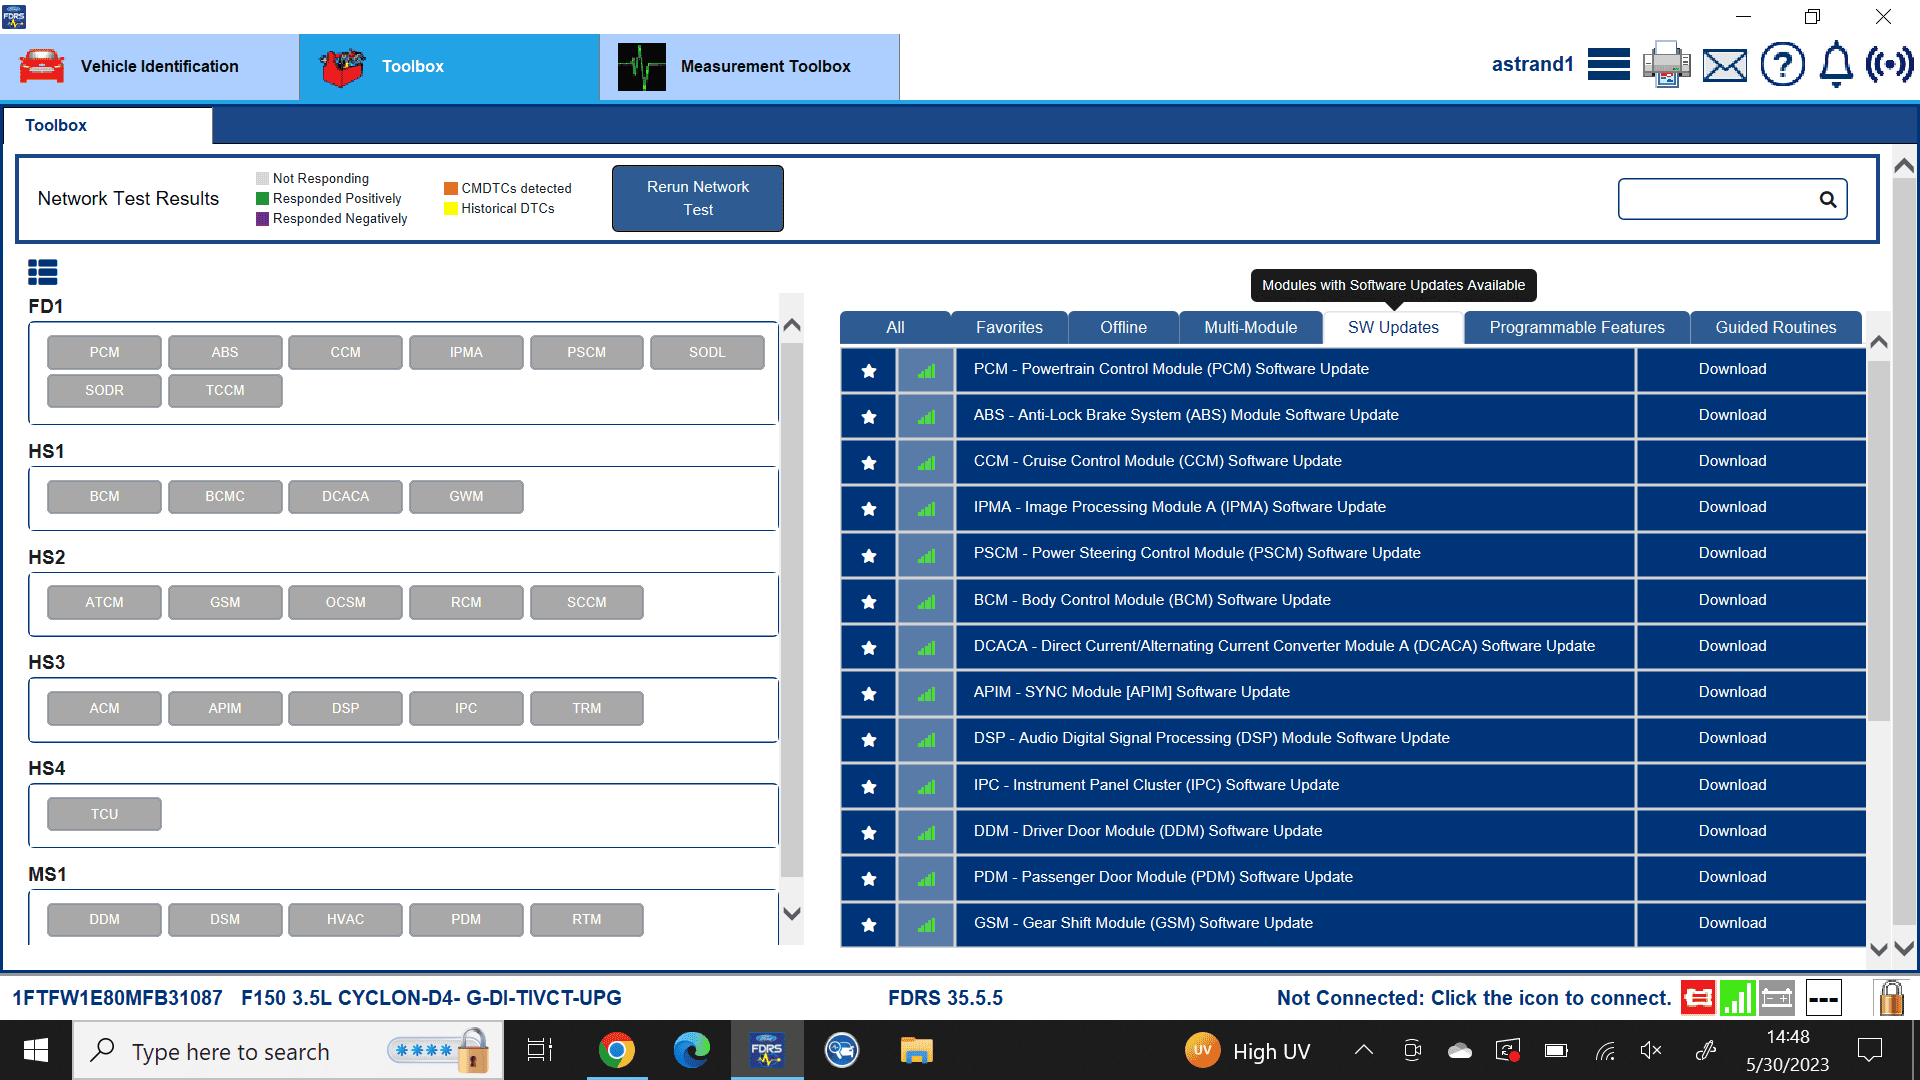The image size is (1920, 1080).
Task: Switch to Programmable Features tab
Action: click(x=1577, y=328)
